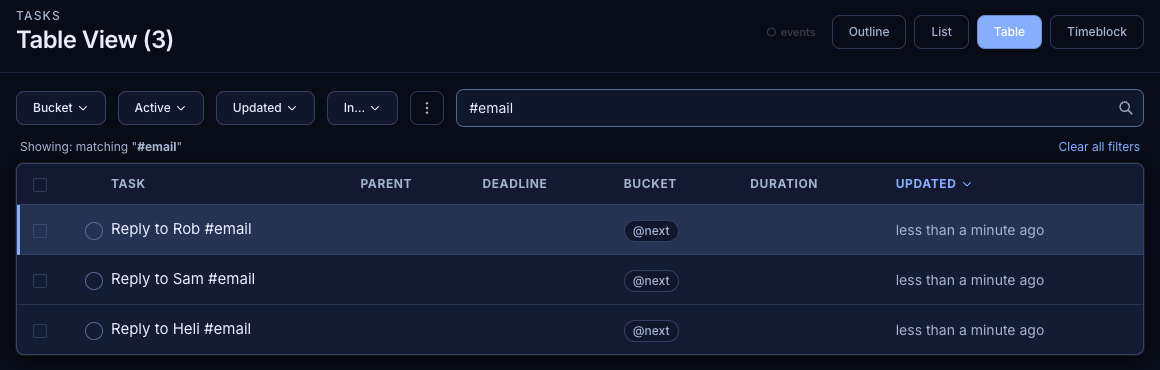Click the search magnifier icon
Viewport: 1160px width, 370px height.
click(1125, 108)
